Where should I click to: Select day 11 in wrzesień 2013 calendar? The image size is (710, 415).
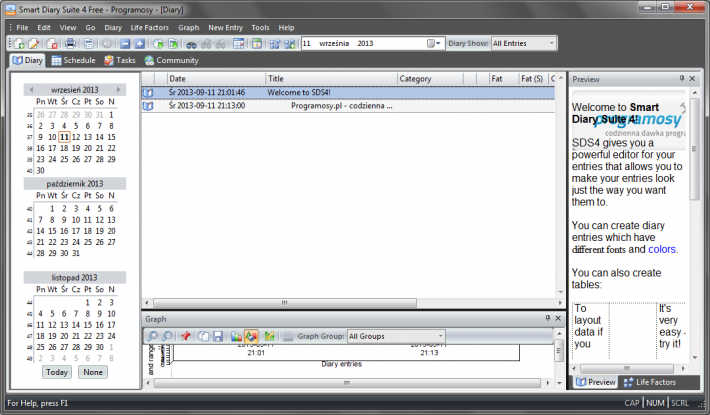[x=64, y=137]
